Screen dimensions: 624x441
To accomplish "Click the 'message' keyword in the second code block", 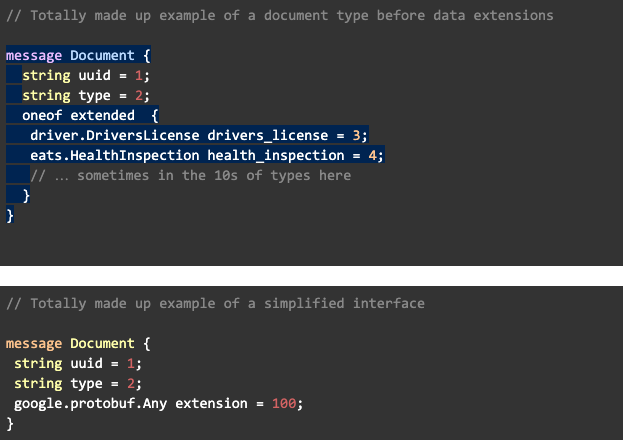I will click(34, 343).
